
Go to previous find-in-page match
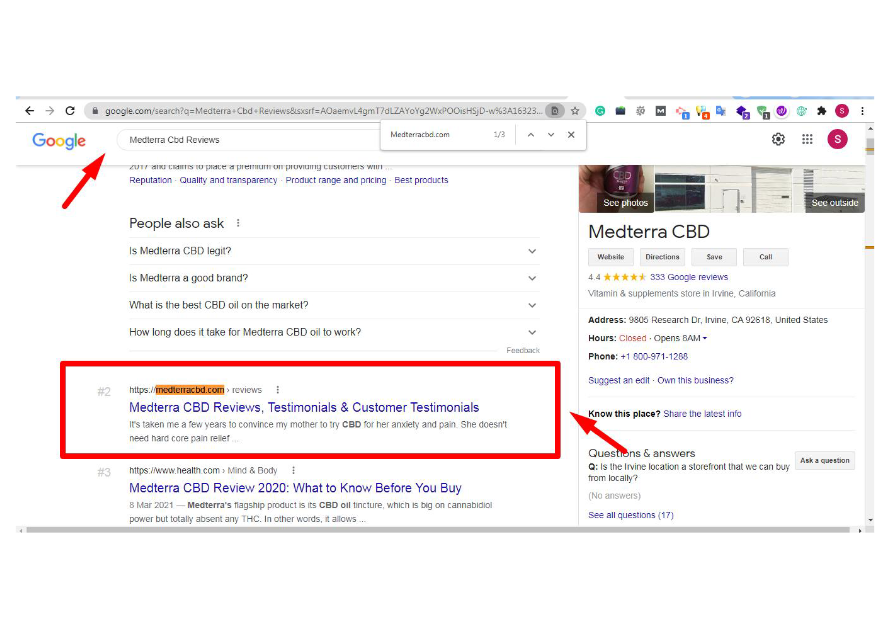point(531,134)
